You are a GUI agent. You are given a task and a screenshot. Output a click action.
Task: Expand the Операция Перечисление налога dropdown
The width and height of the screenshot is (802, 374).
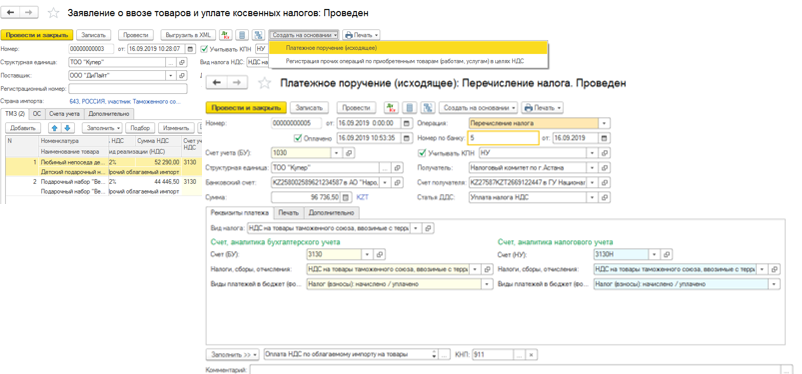[605, 123]
